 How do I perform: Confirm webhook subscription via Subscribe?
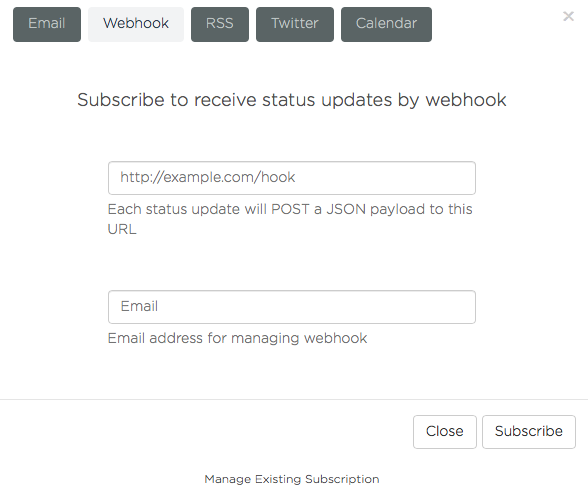[529, 432]
